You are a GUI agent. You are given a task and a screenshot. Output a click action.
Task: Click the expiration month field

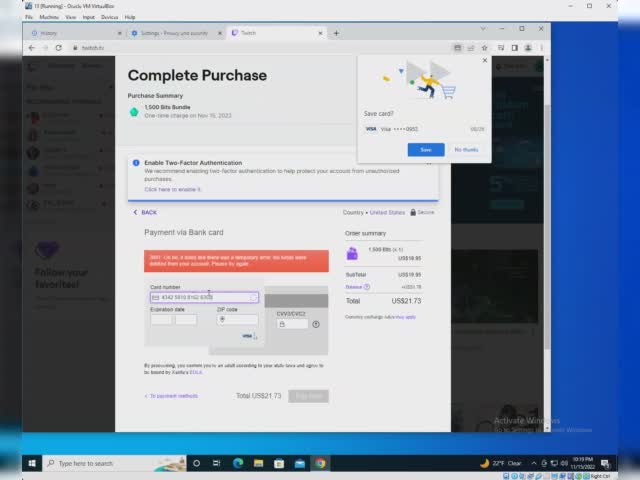(161, 319)
